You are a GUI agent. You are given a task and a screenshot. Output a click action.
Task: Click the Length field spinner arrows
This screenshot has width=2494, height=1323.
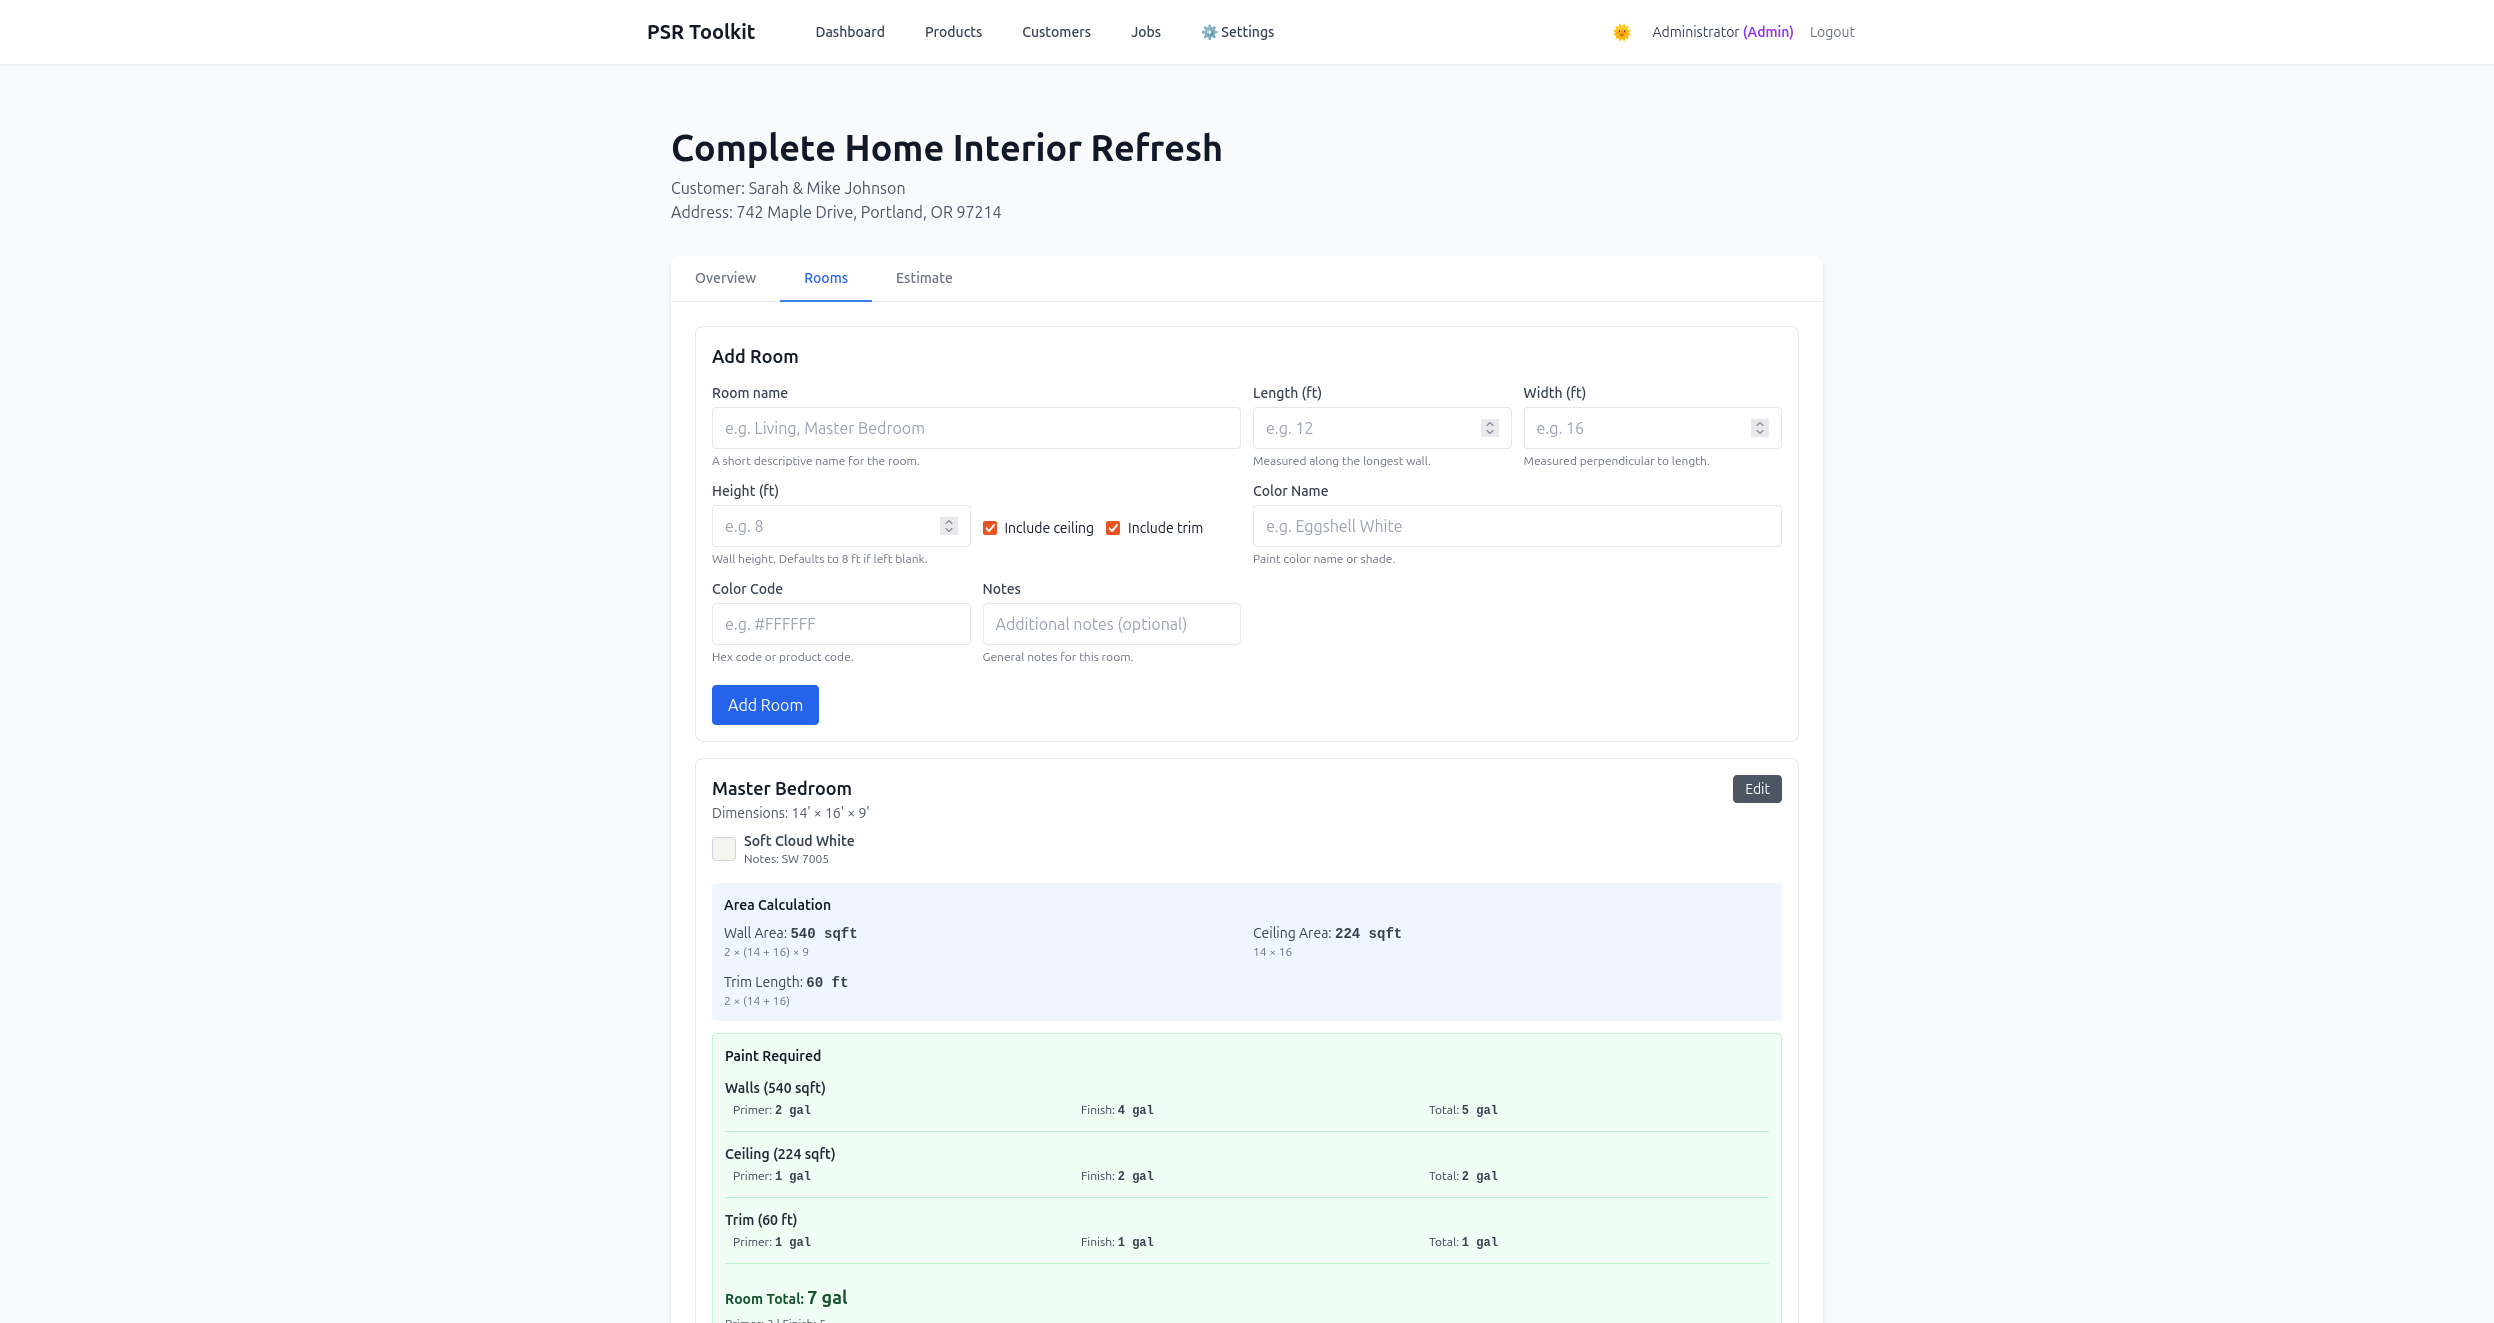(x=1490, y=428)
